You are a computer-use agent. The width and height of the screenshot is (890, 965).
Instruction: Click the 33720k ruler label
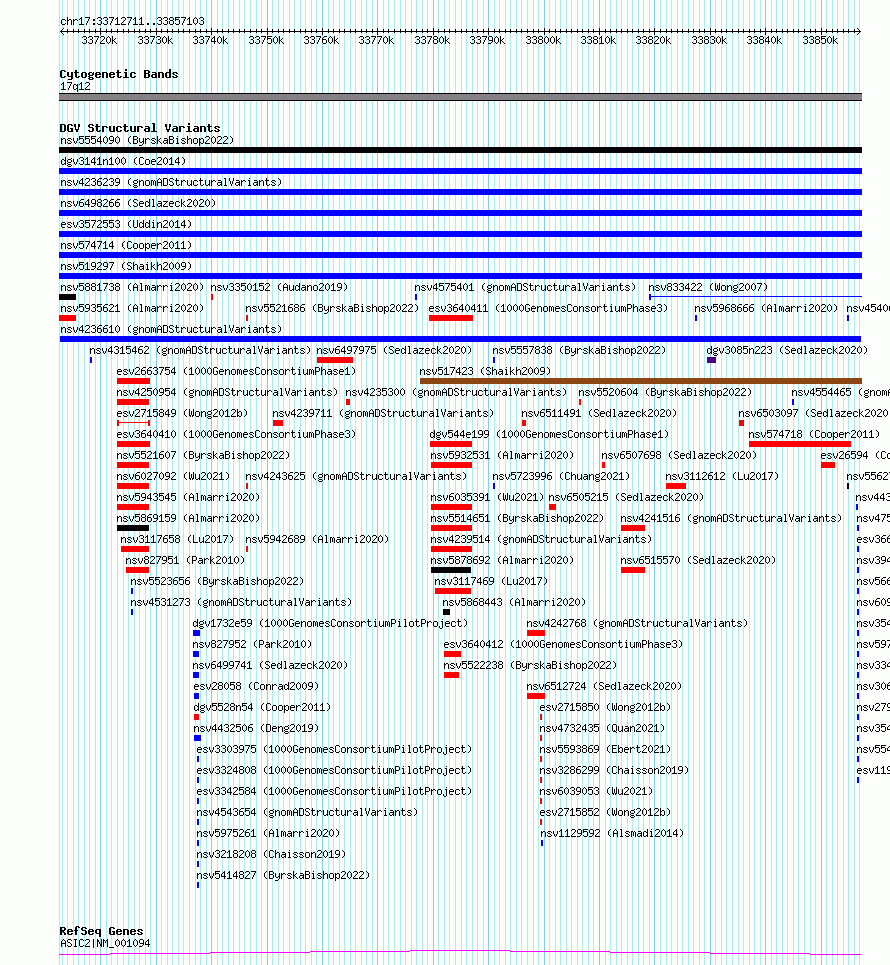point(99,41)
